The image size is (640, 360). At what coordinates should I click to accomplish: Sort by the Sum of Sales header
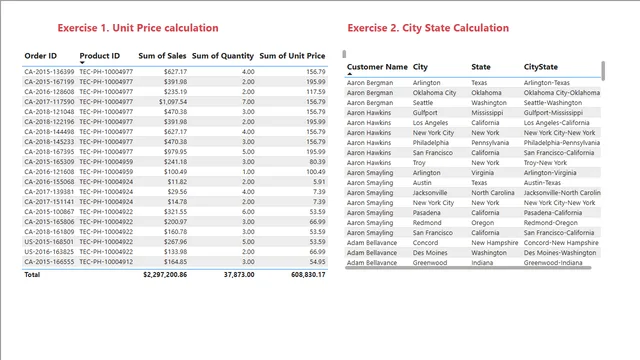[162, 56]
